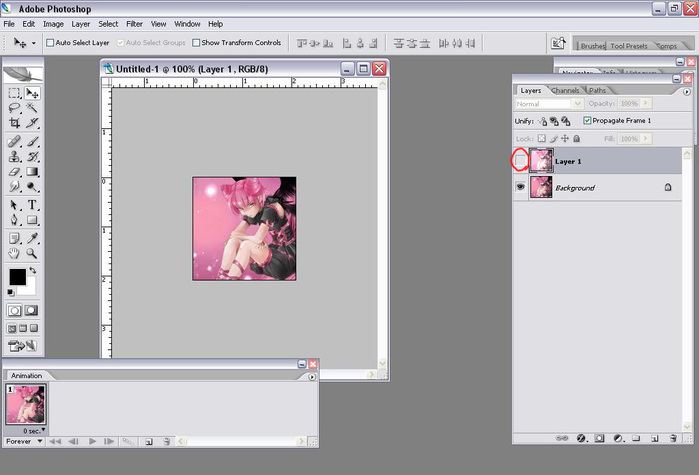
Task: Select the Zoom magnifier tool
Action: (32, 254)
